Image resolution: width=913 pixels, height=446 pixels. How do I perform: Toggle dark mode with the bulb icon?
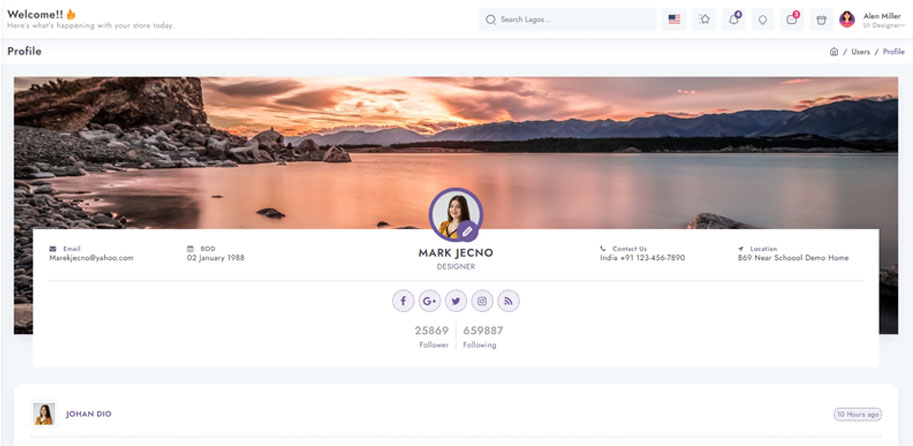[762, 19]
